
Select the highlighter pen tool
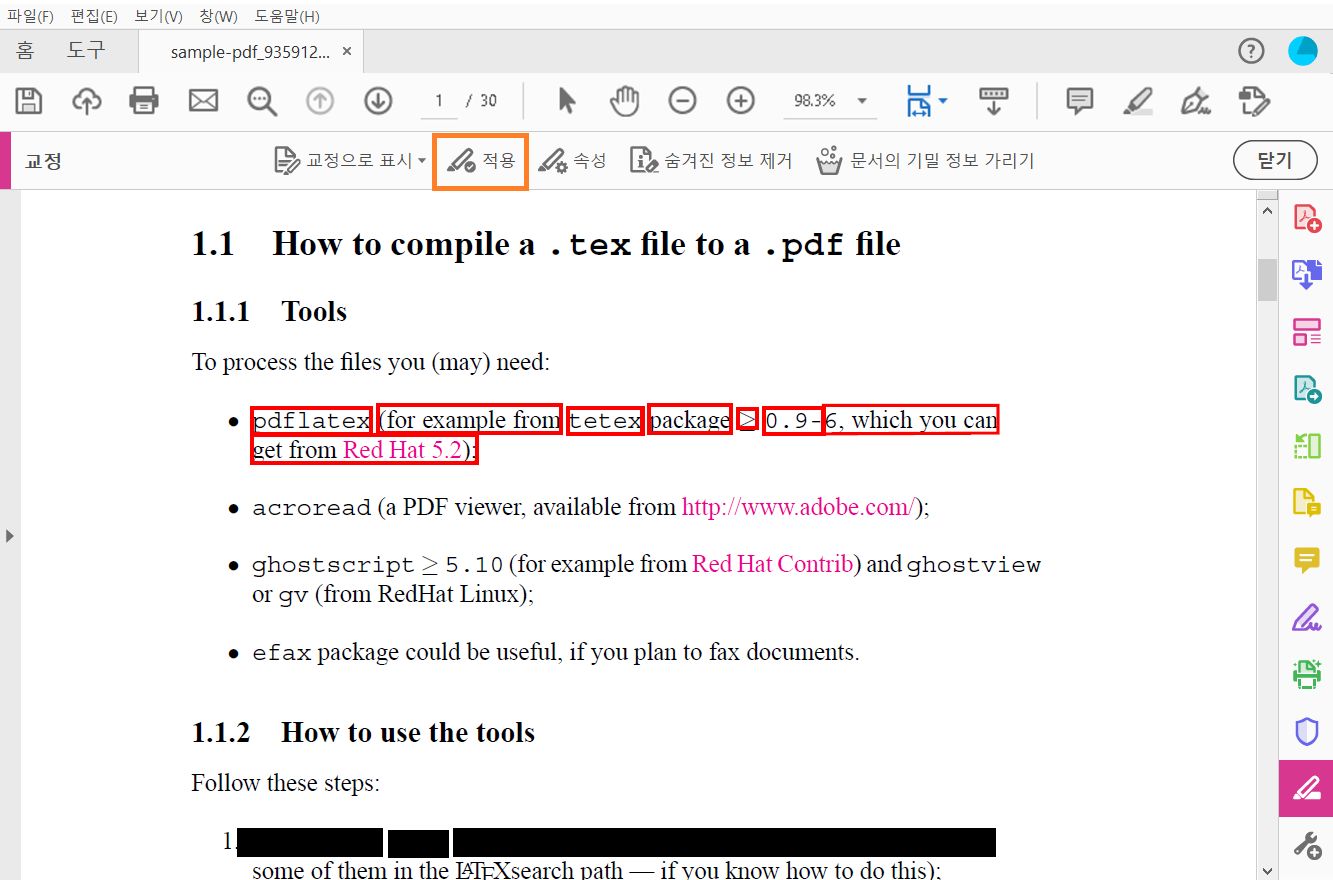point(1137,100)
